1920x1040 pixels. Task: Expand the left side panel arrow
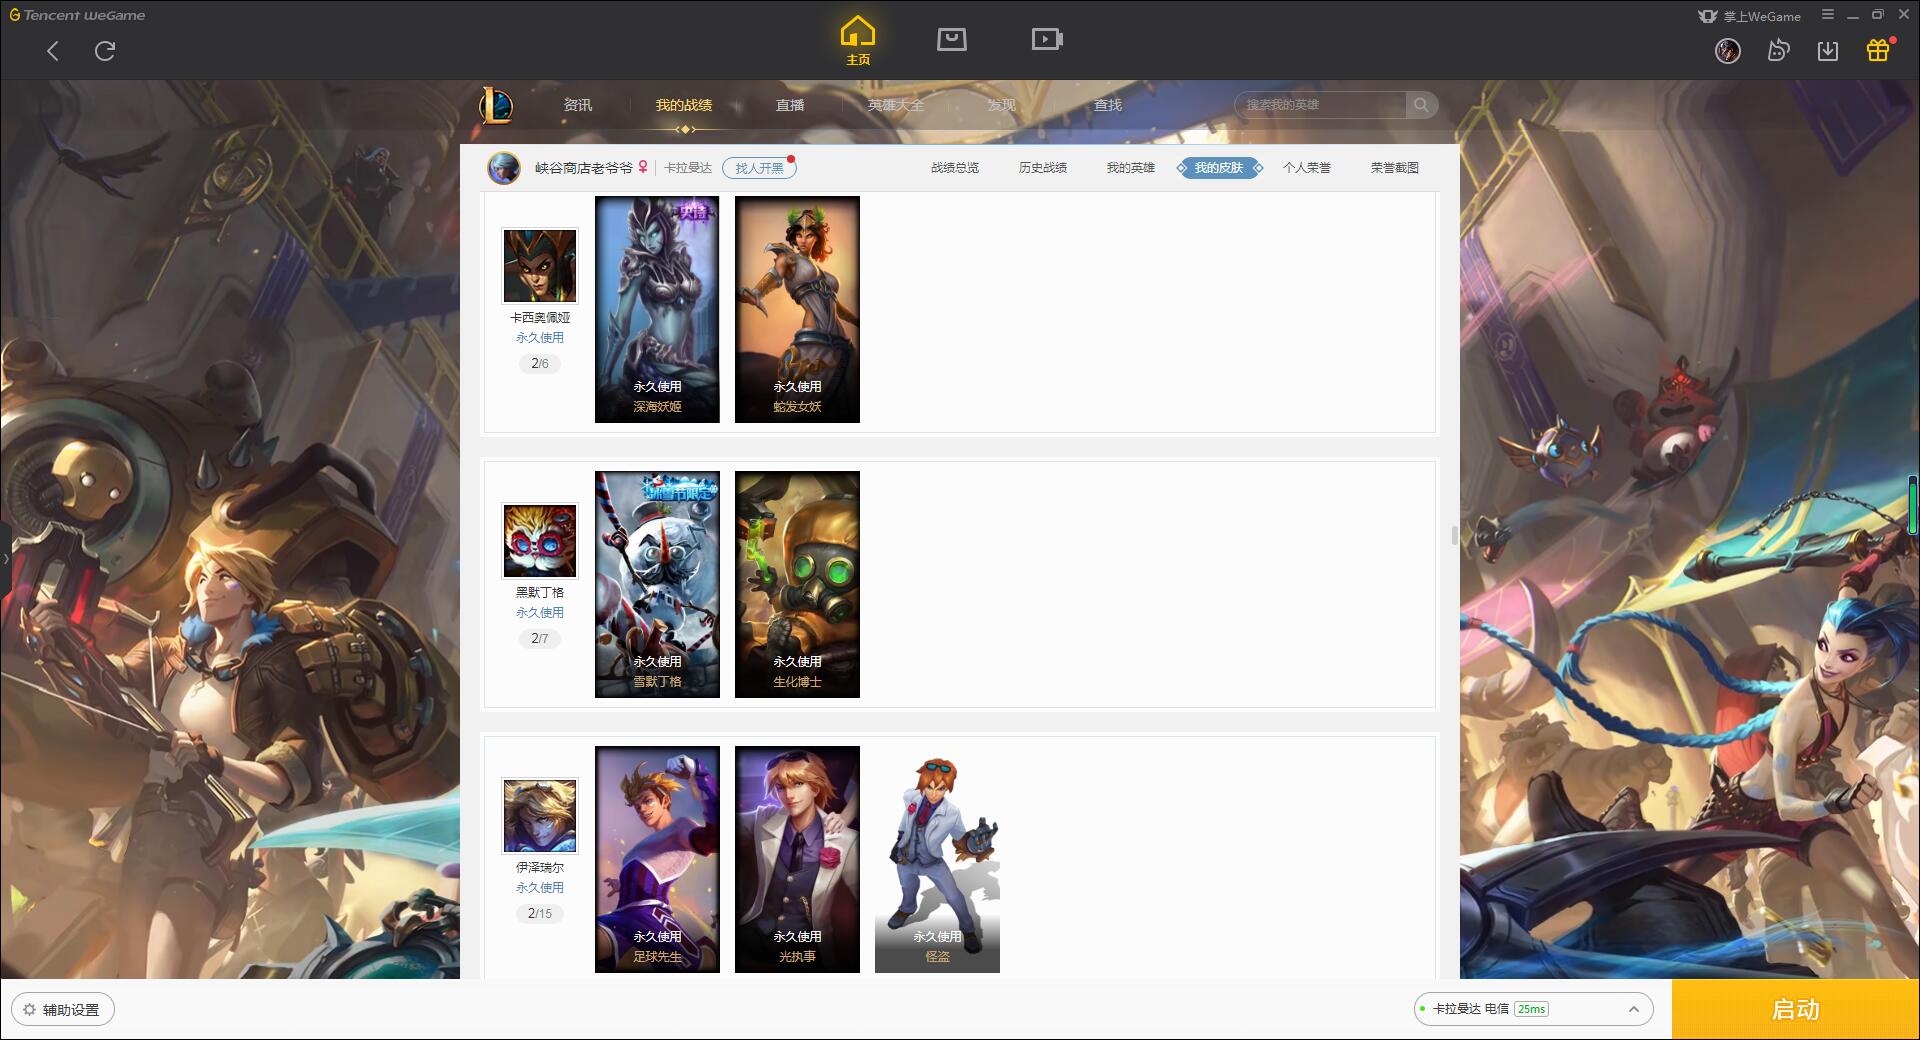[x=5, y=559]
